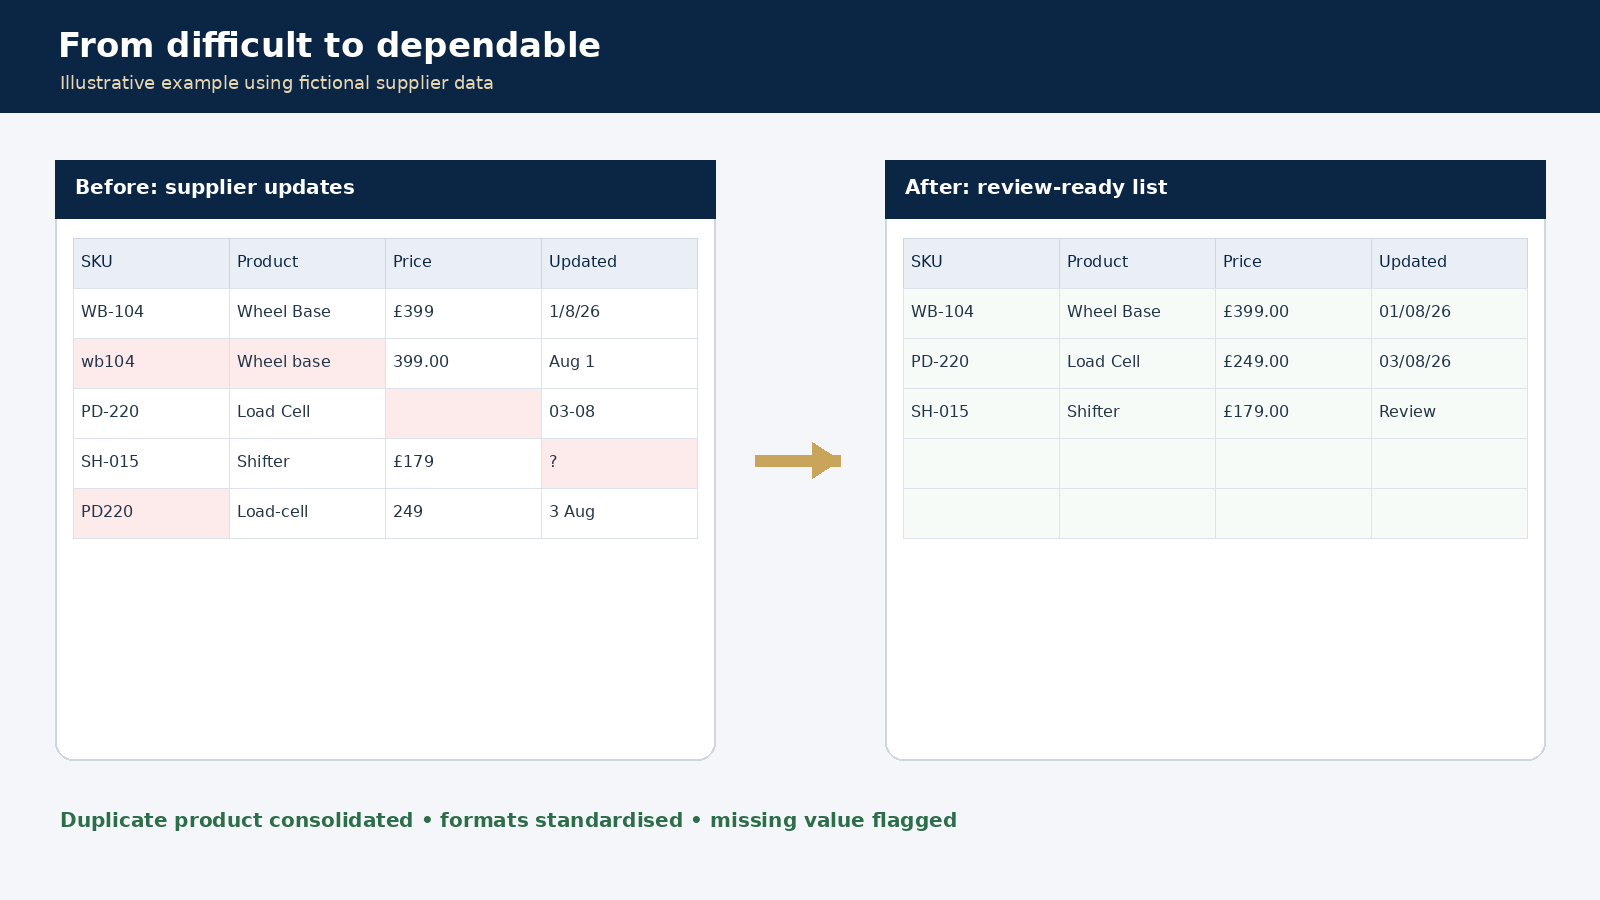The width and height of the screenshot is (1600, 900).
Task: Click the 'SKU' header in Before table
Action: (x=151, y=263)
